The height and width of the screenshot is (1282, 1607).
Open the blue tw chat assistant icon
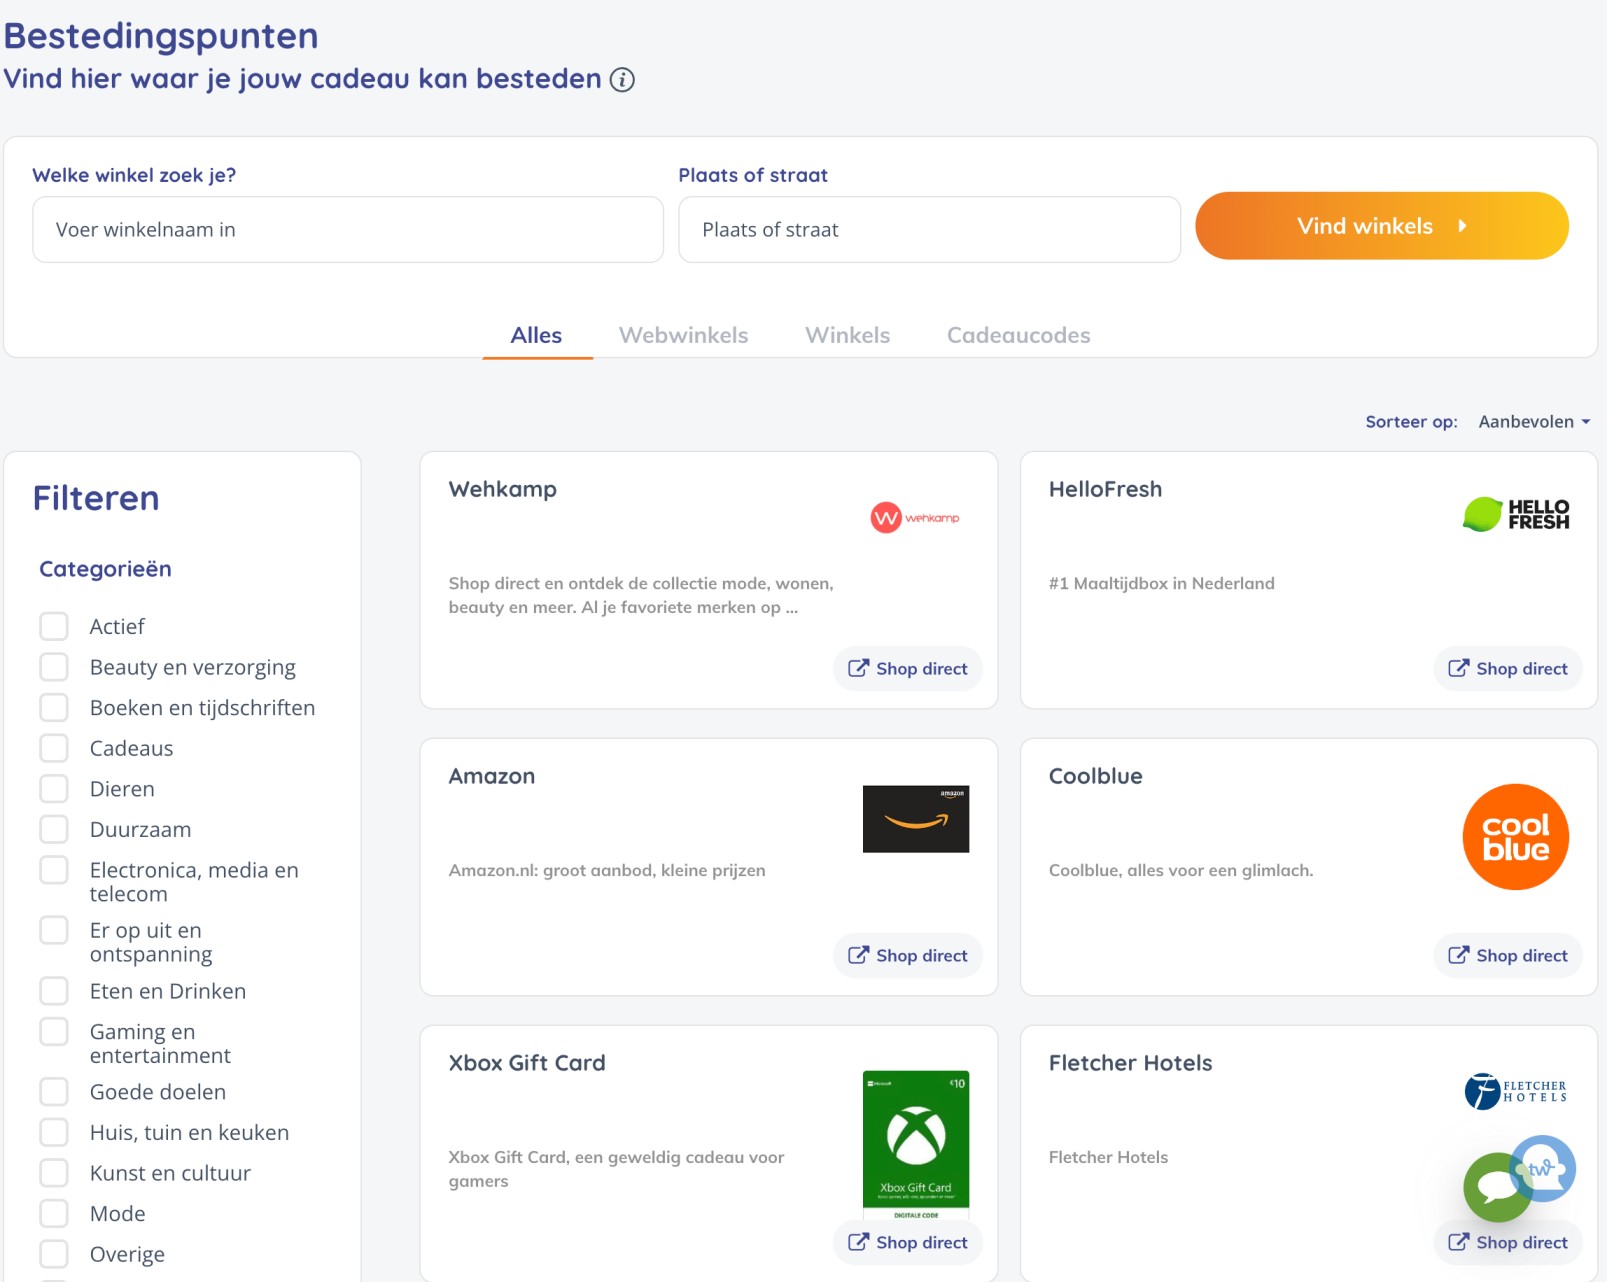[1544, 1167]
